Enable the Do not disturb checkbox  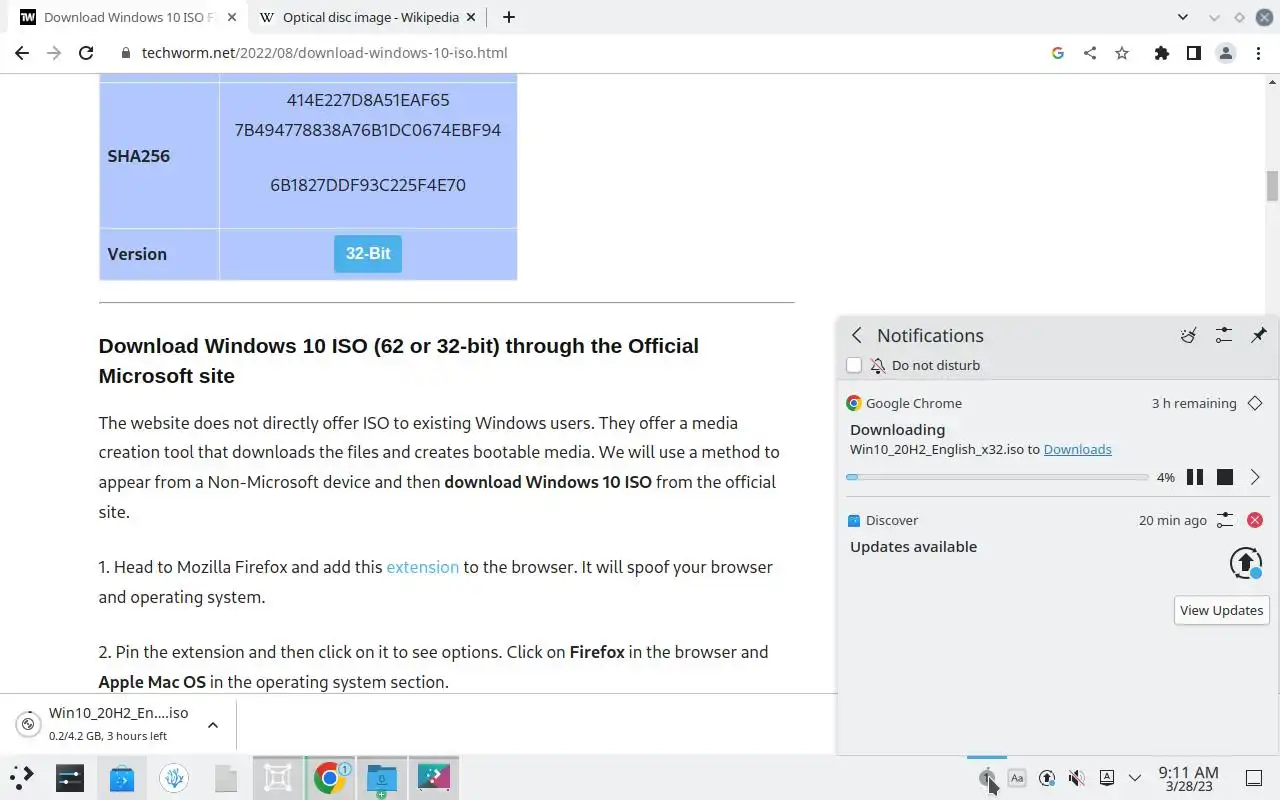pos(854,365)
